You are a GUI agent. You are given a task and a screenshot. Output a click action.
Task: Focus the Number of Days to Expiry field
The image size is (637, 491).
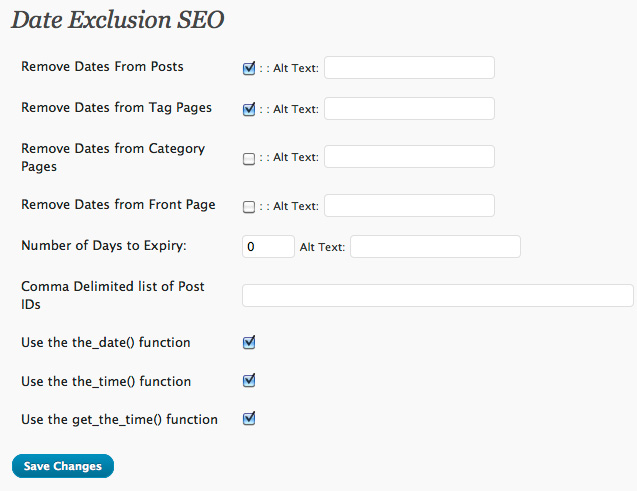(x=268, y=247)
